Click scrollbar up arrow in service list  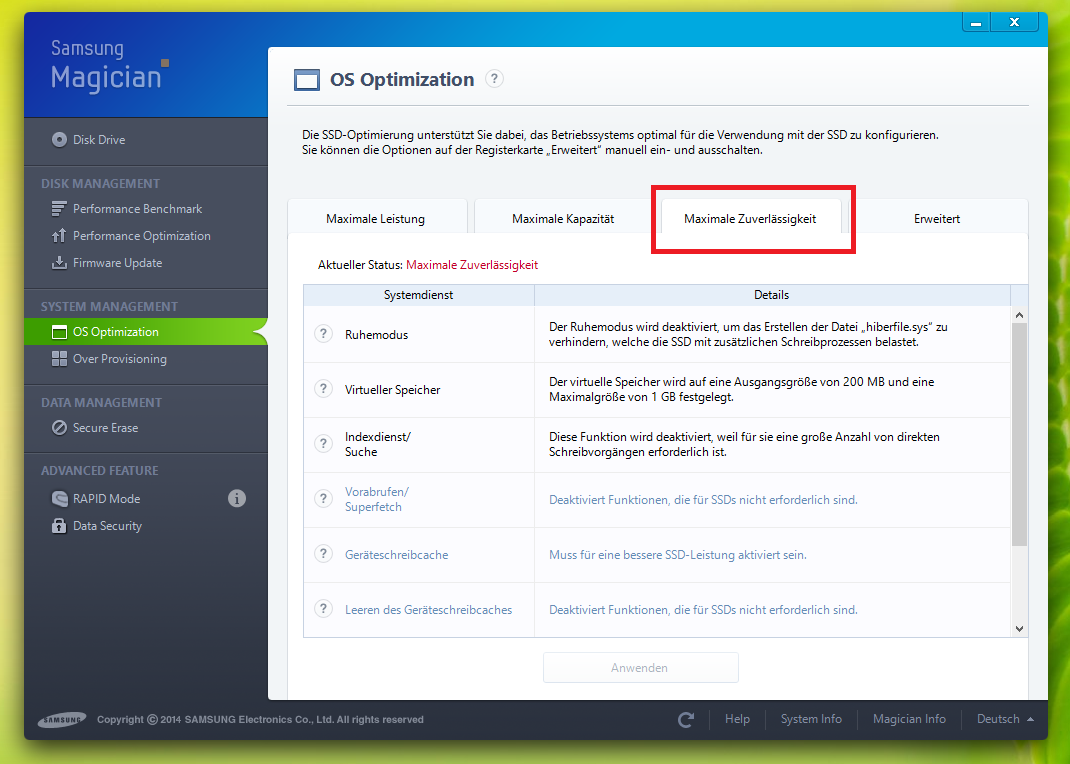click(x=1019, y=315)
